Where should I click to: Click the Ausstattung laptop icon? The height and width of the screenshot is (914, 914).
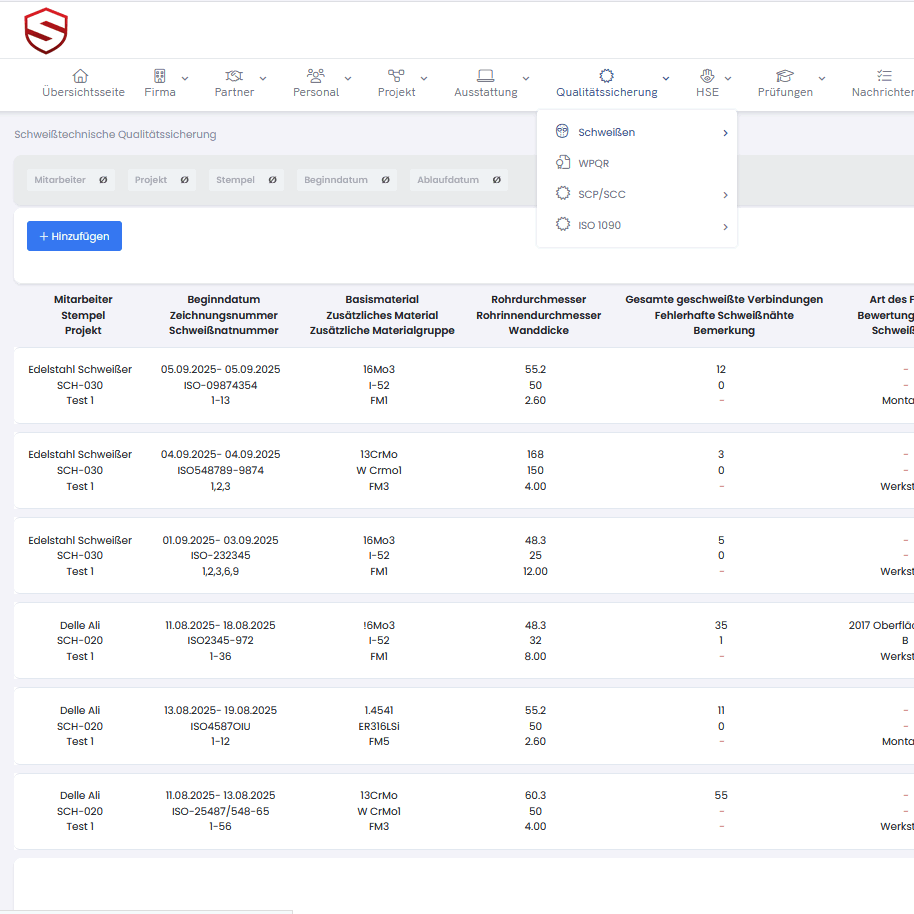click(486, 76)
